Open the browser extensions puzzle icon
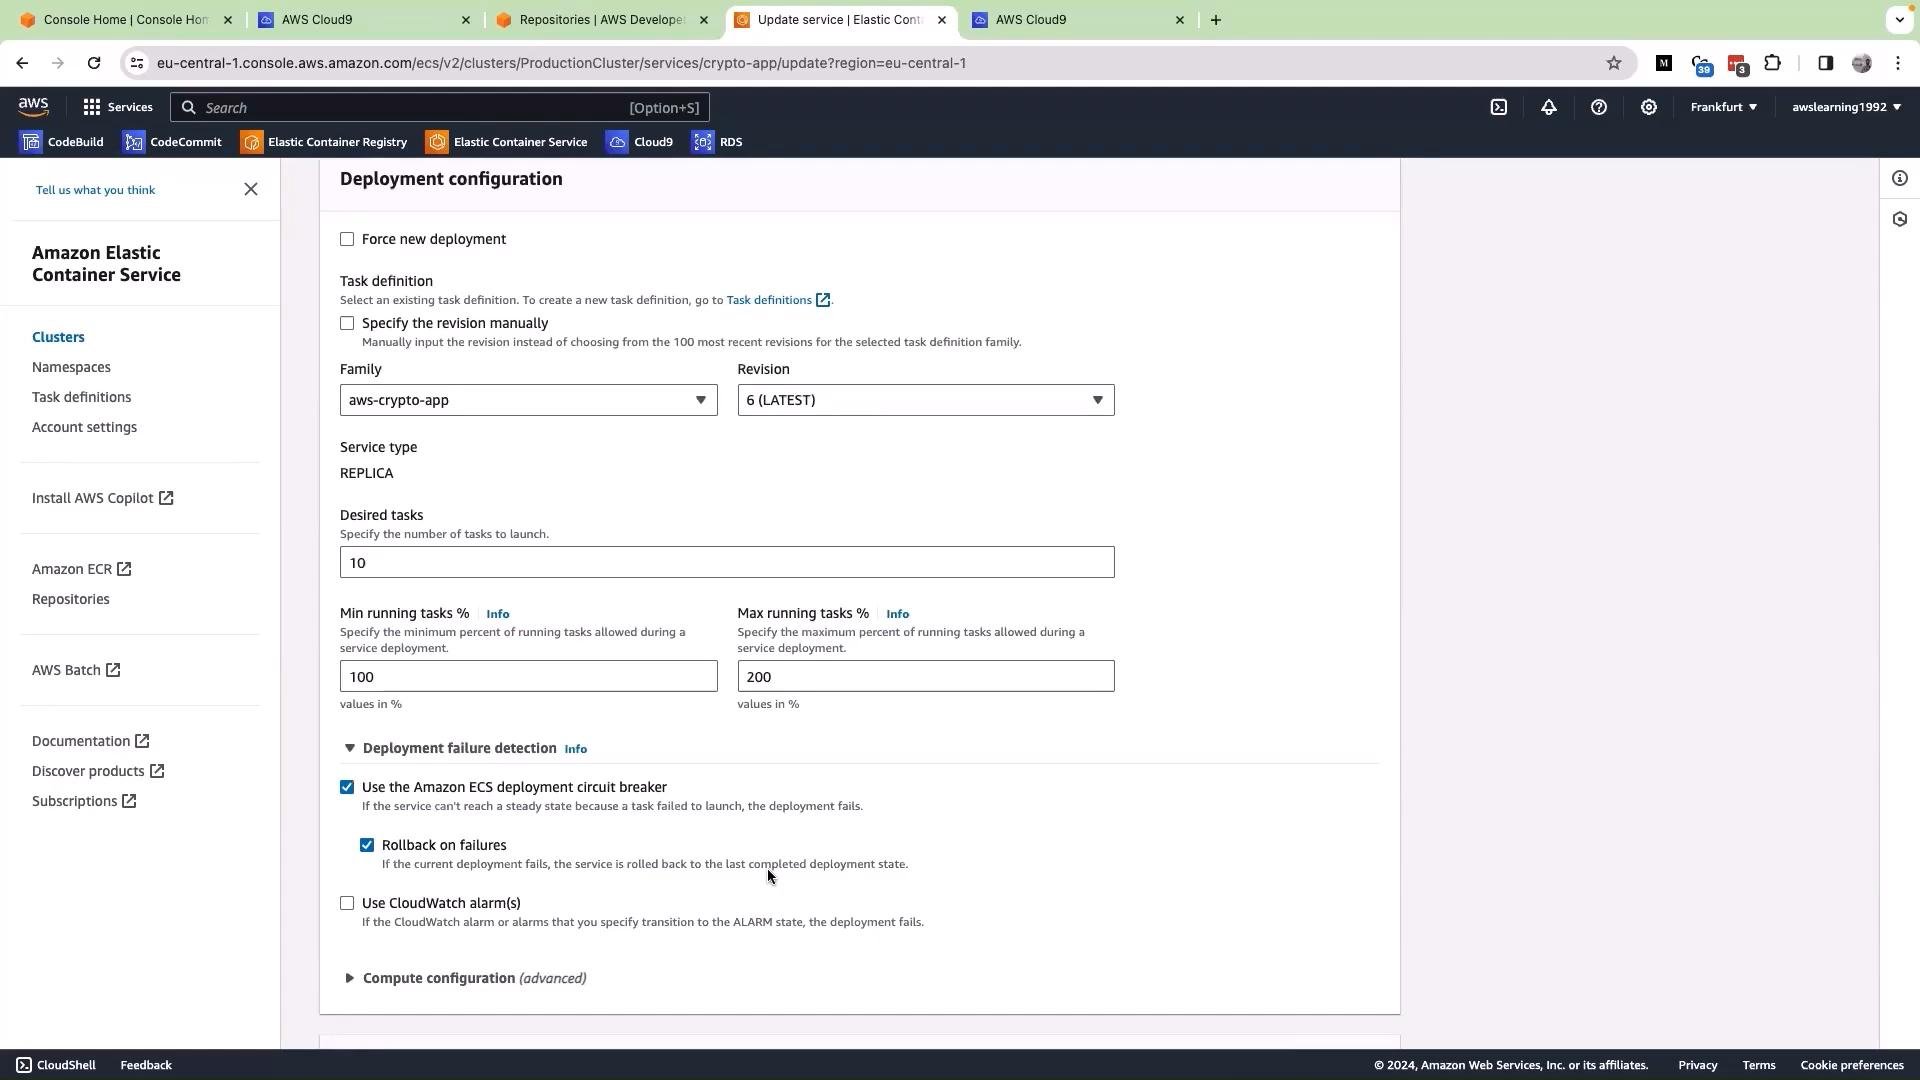 click(1772, 63)
